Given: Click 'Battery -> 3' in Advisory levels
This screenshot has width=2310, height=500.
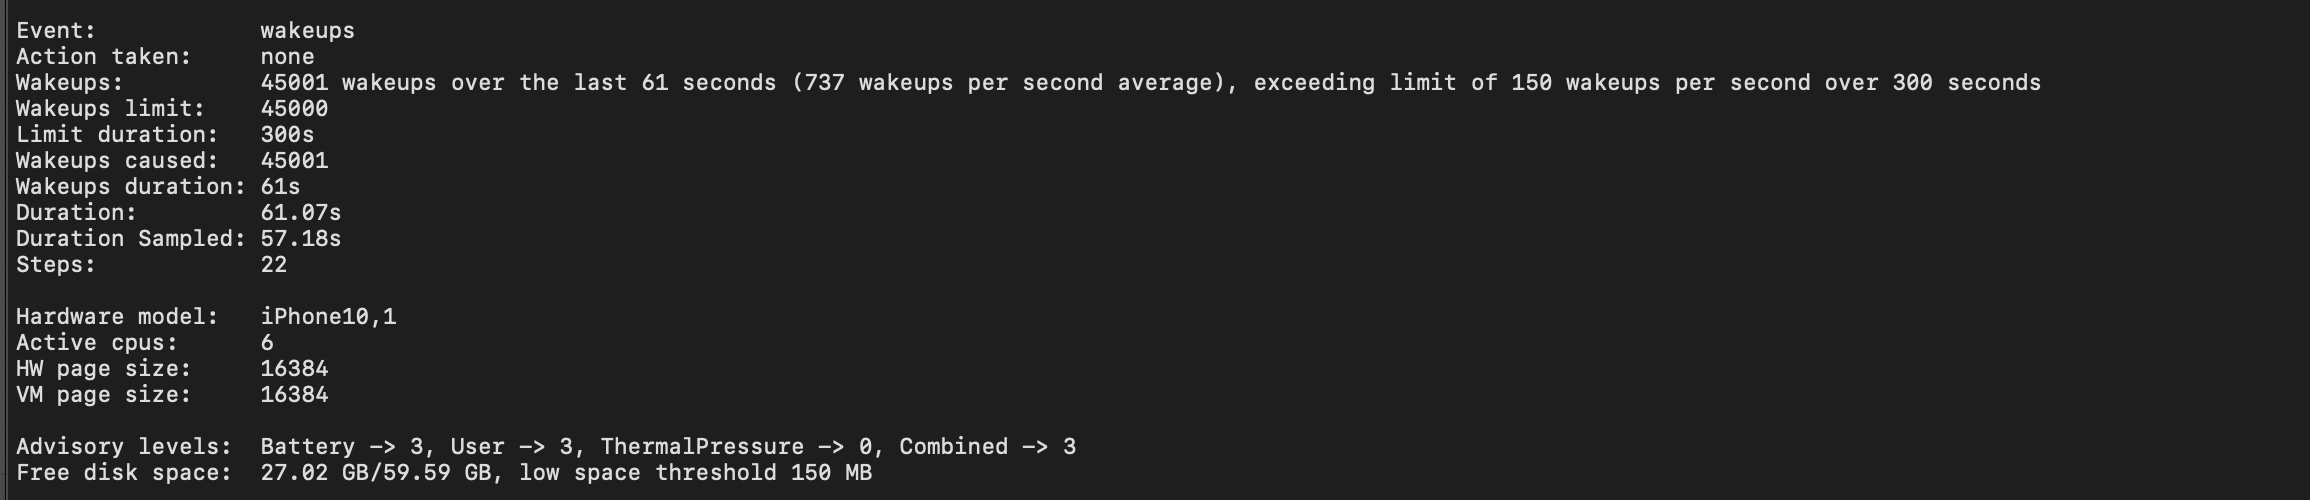Looking at the screenshot, I should point(347,447).
